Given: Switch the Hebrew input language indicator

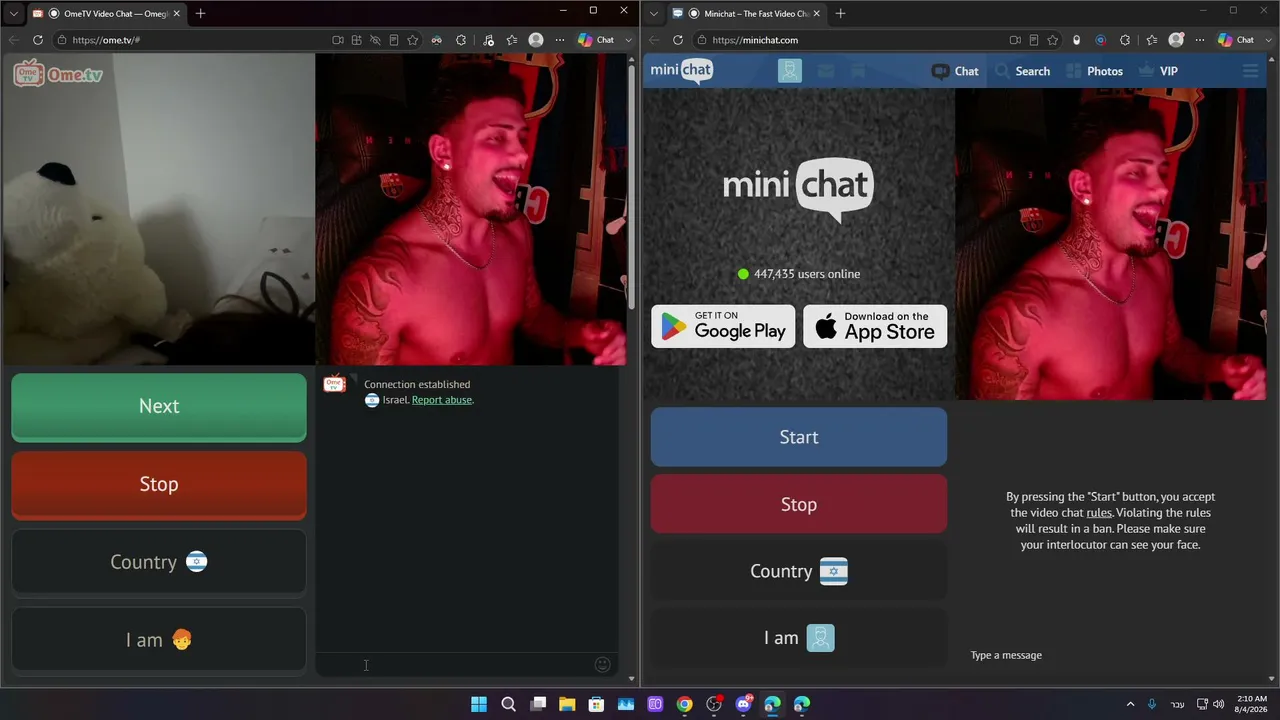Looking at the screenshot, I should pos(1178,704).
